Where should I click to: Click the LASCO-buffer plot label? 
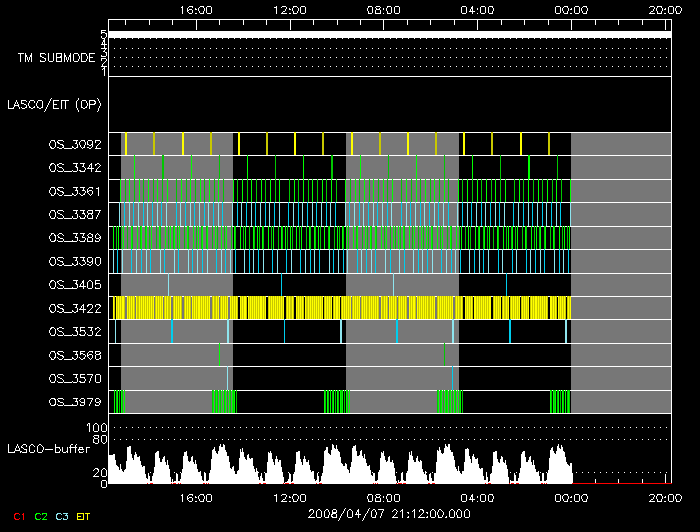[x=49, y=448]
